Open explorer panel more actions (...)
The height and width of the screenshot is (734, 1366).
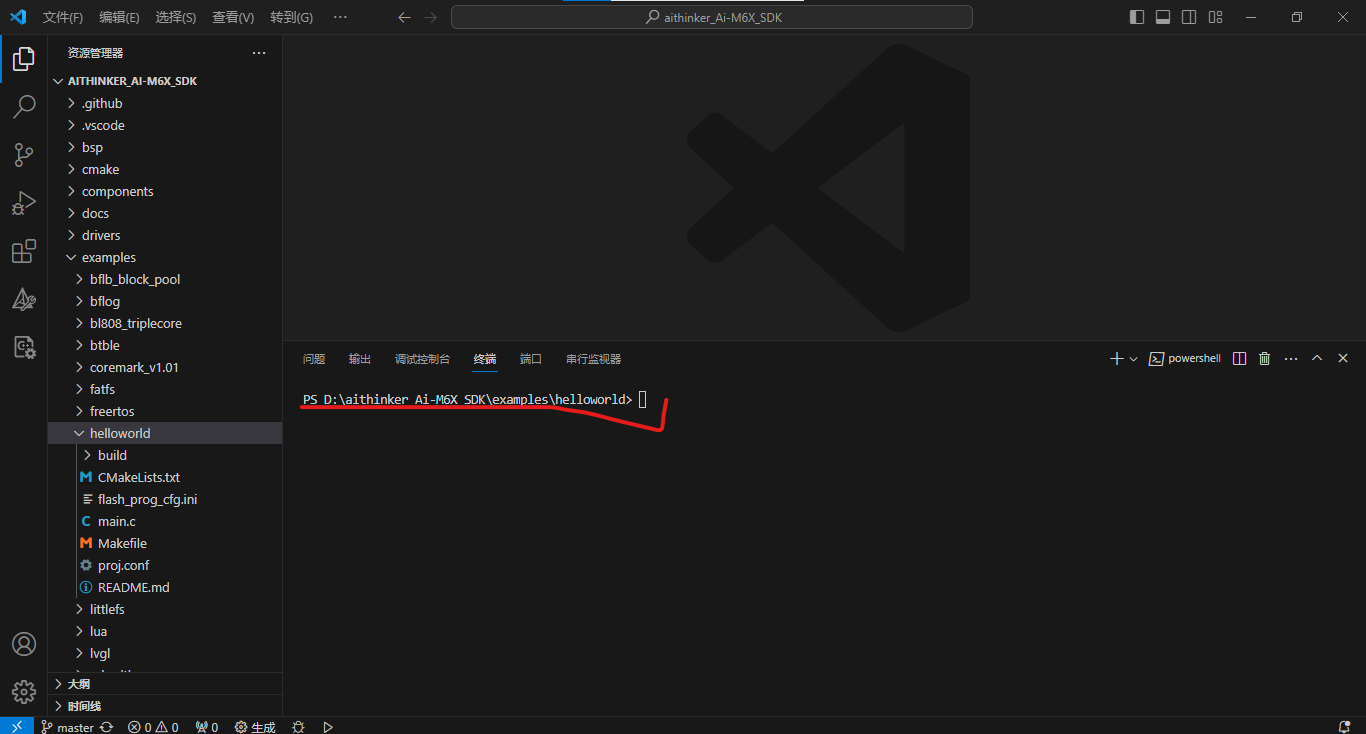point(259,53)
